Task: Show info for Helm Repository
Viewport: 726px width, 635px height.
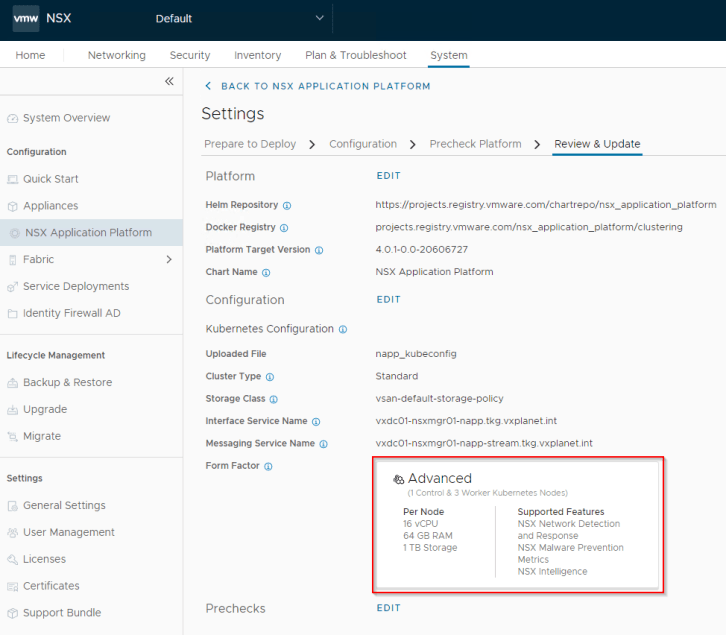Action: point(287,206)
